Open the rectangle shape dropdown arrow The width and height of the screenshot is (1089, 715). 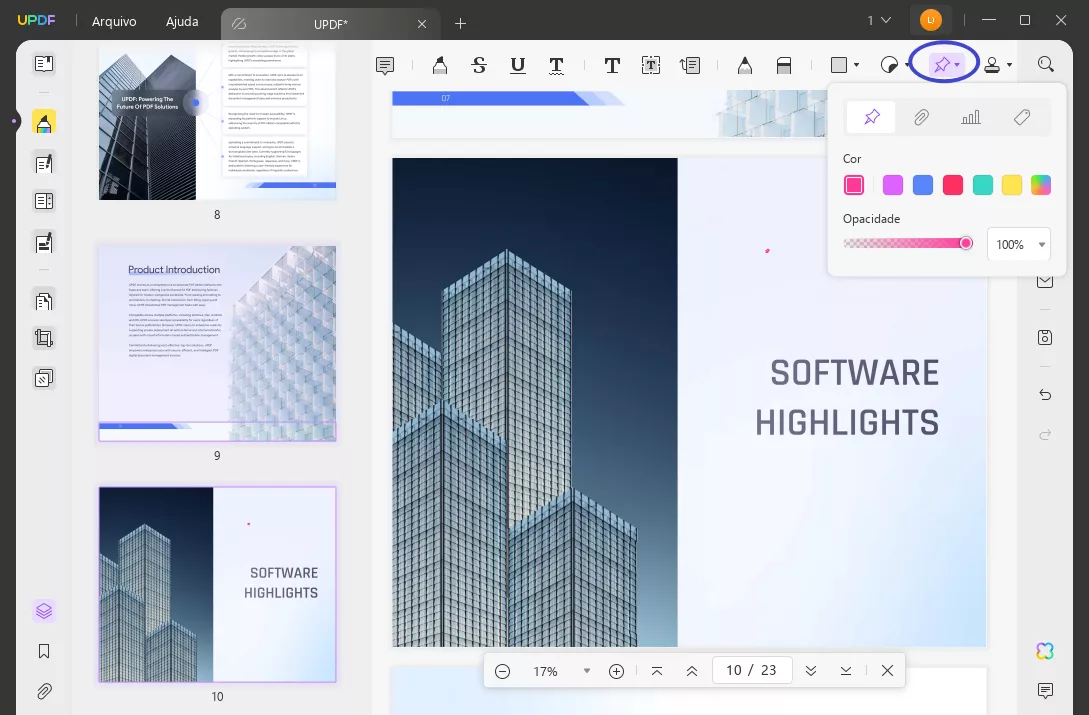pos(856,65)
